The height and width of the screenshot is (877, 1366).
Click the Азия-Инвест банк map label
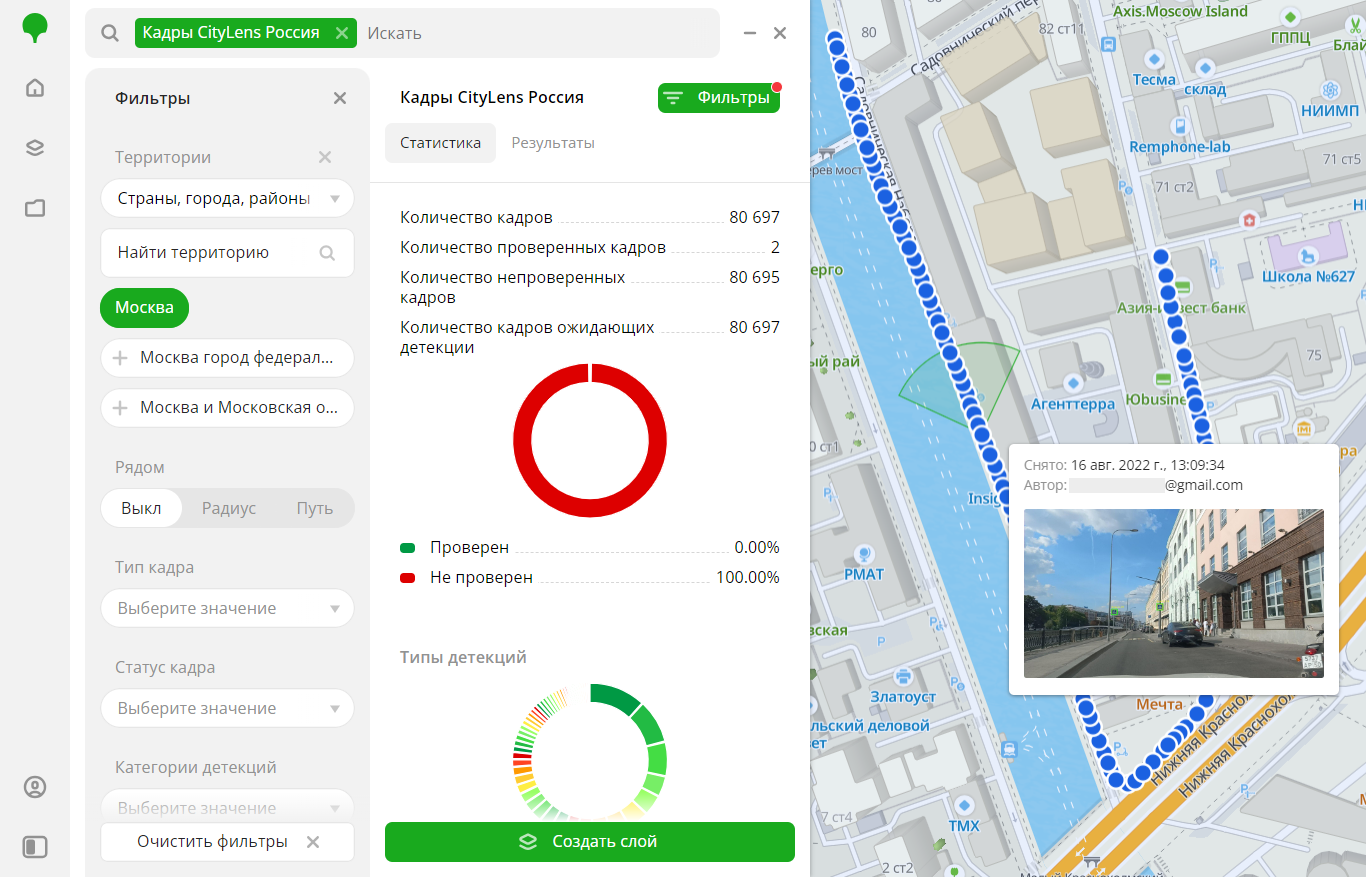click(x=1181, y=308)
